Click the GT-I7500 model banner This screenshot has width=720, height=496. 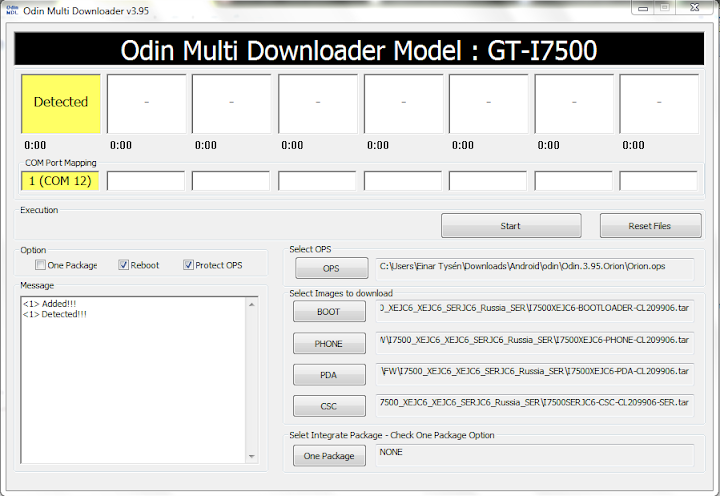point(359,49)
